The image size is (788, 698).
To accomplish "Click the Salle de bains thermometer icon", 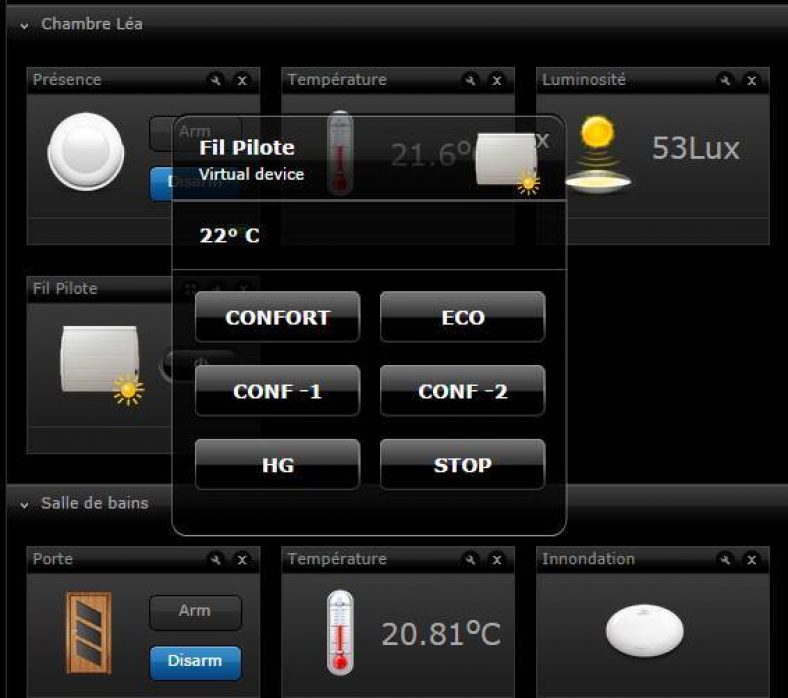I will 340,632.
